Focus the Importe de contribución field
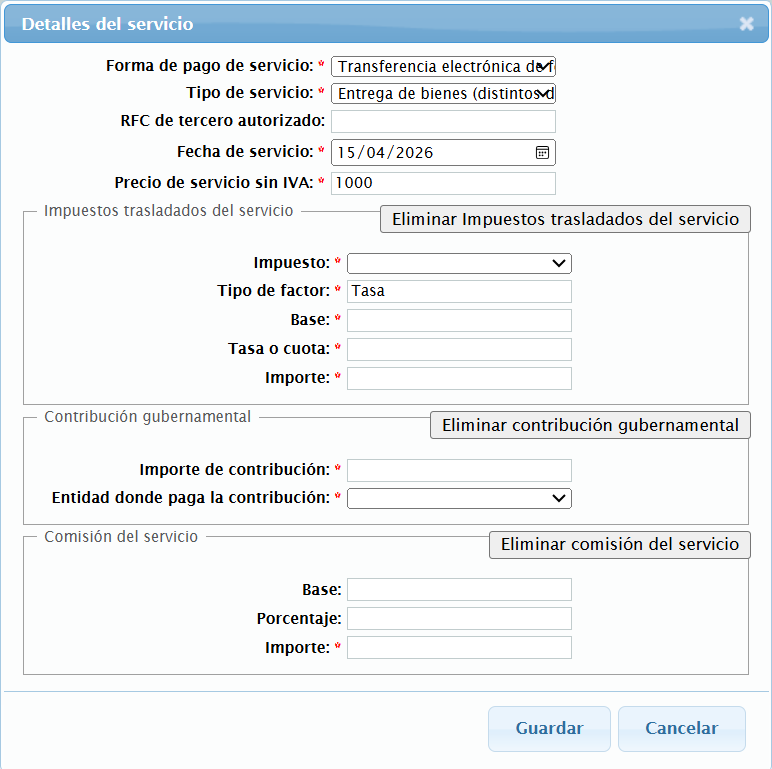772x769 pixels. coord(459,470)
